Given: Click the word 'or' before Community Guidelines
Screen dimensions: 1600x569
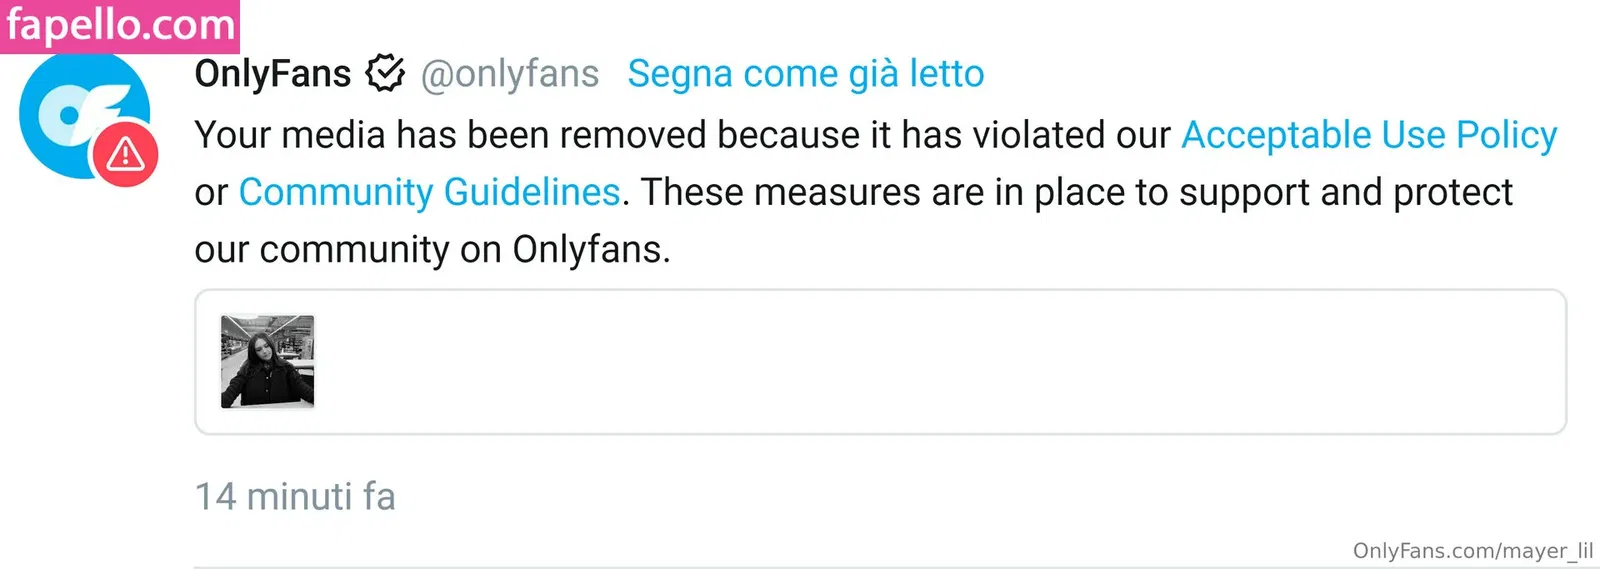Looking at the screenshot, I should pos(211,193).
